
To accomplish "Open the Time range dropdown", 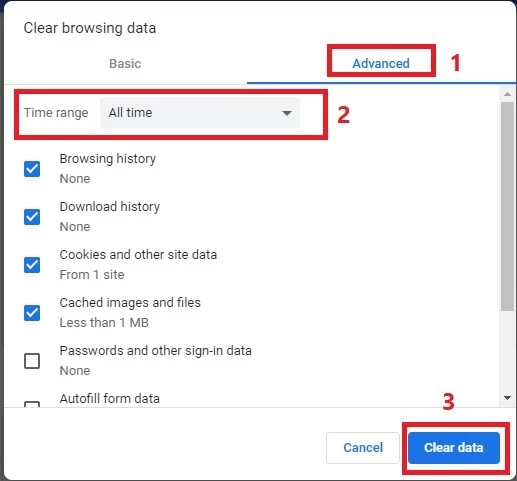I will 200,113.
